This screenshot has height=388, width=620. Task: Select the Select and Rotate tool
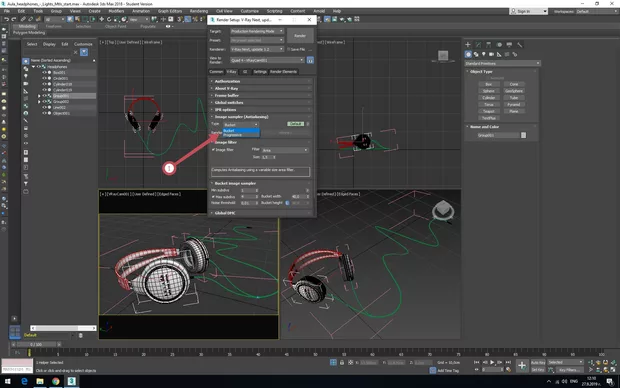tap(109, 19)
